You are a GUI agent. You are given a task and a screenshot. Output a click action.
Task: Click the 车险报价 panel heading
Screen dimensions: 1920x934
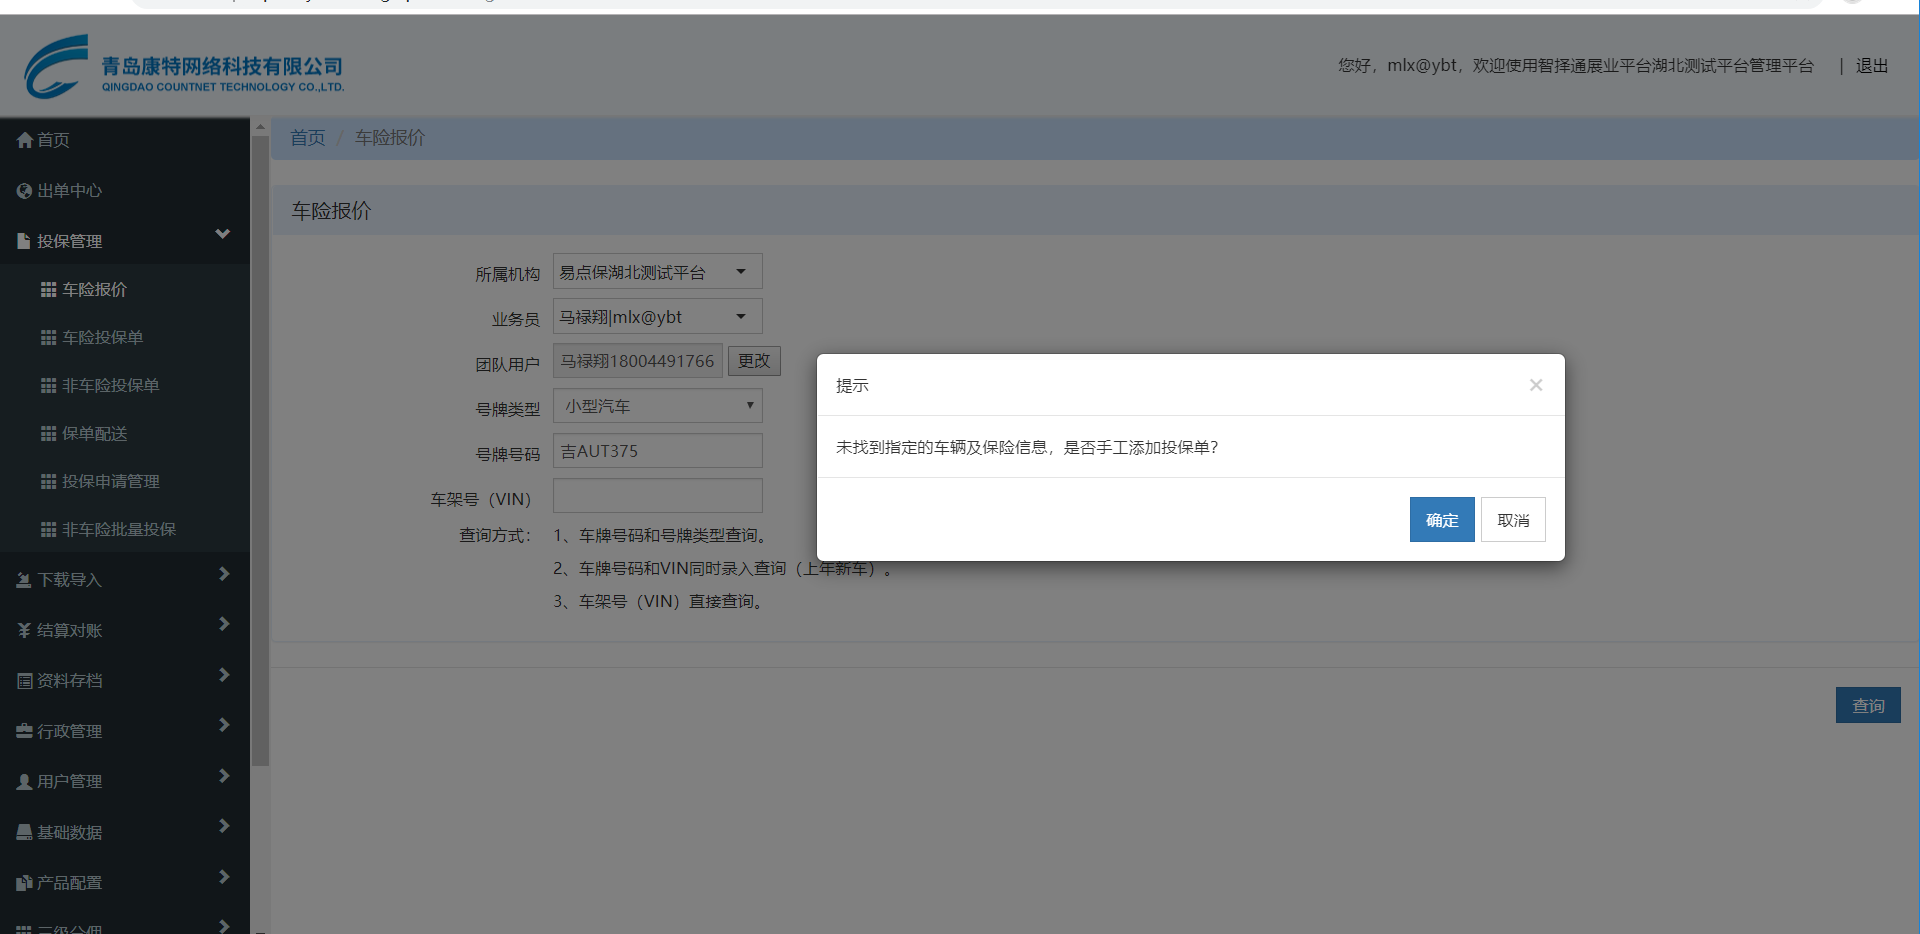[x=331, y=211]
